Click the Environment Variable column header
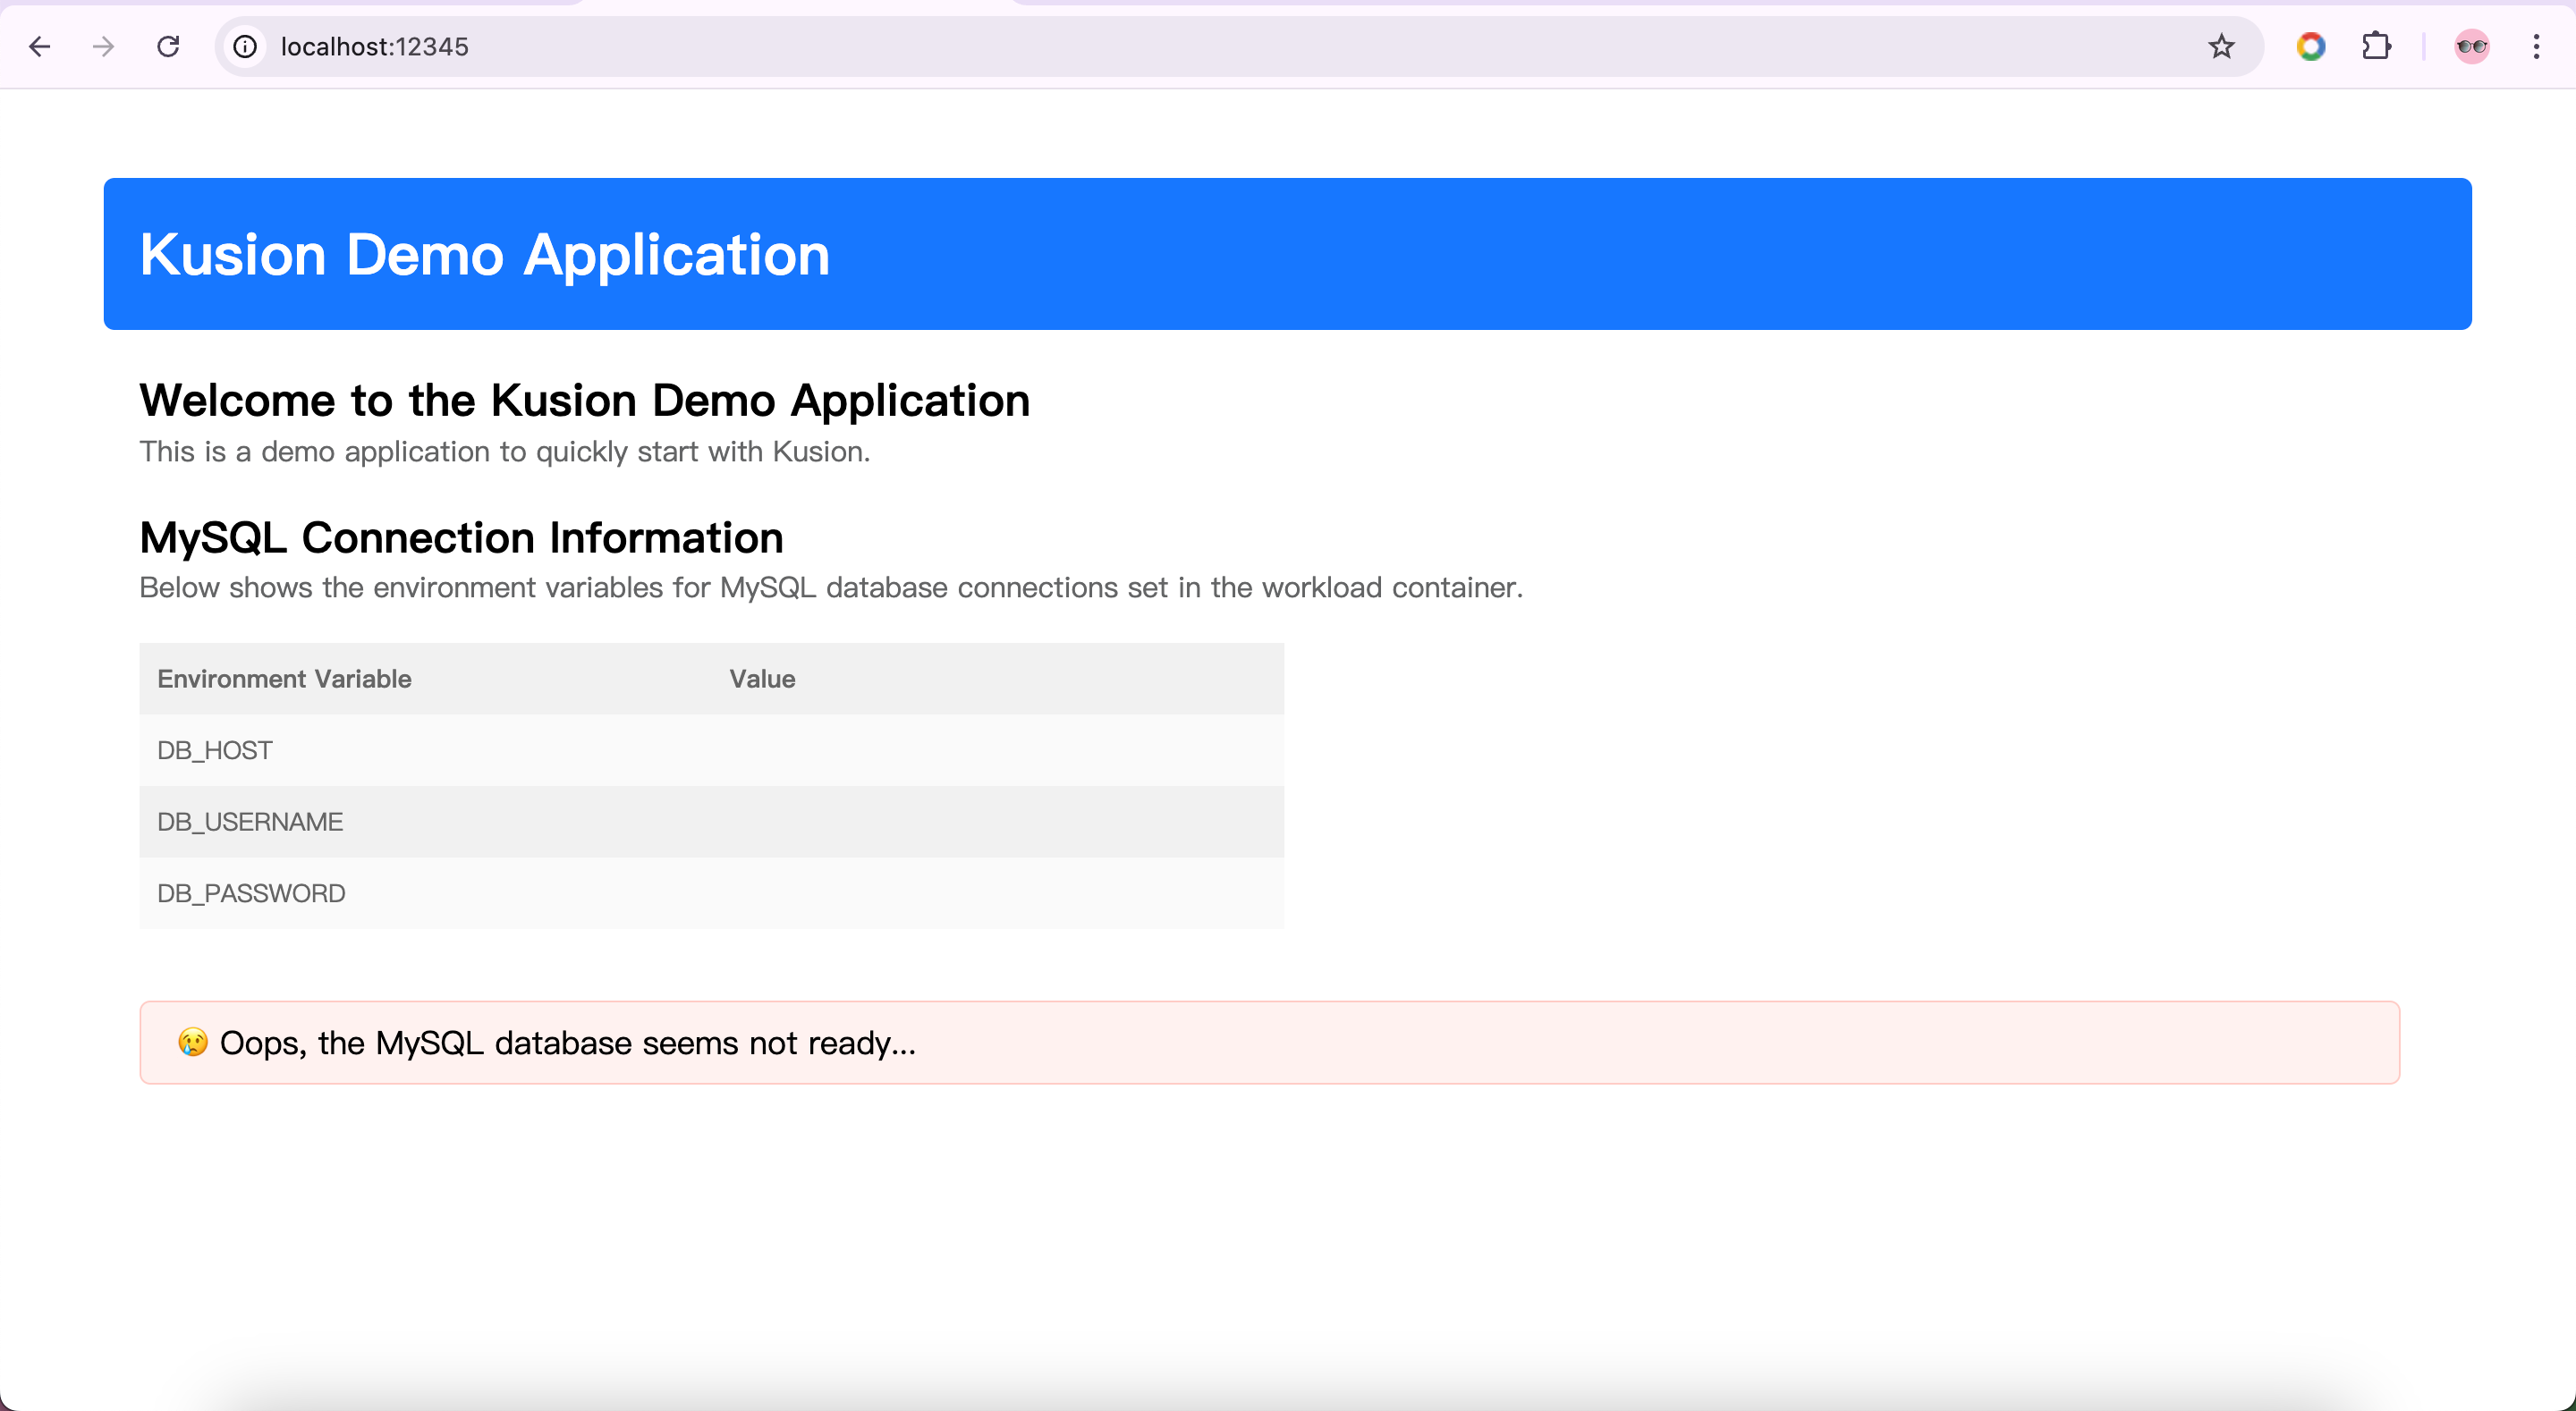This screenshot has width=2576, height=1411. point(284,679)
